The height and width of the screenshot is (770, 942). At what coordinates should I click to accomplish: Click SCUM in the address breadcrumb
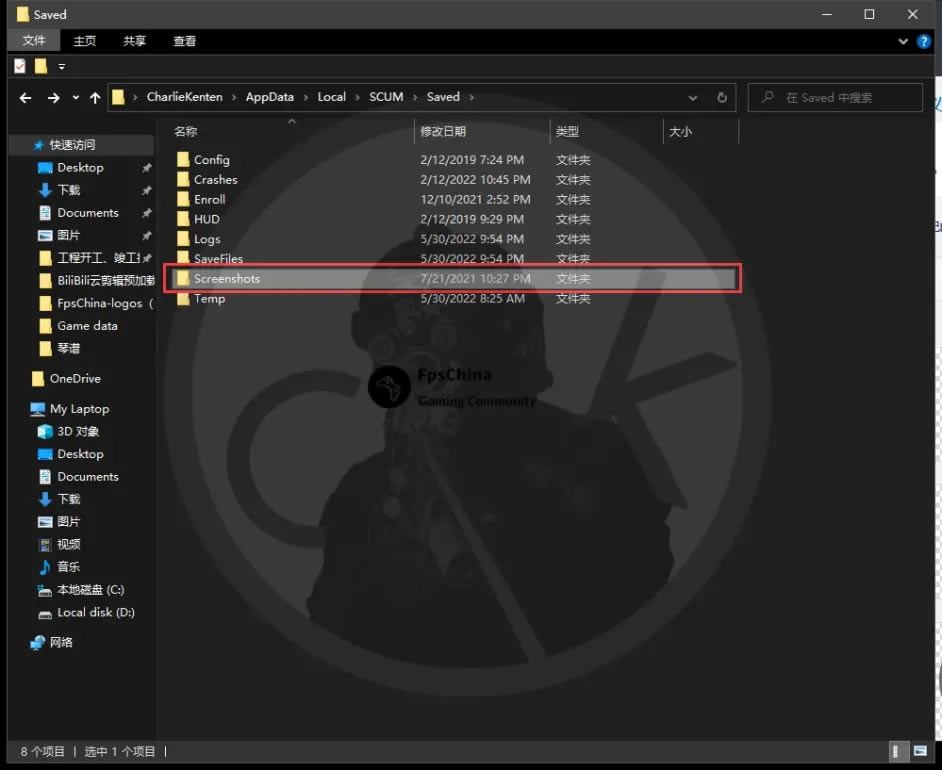coord(386,97)
